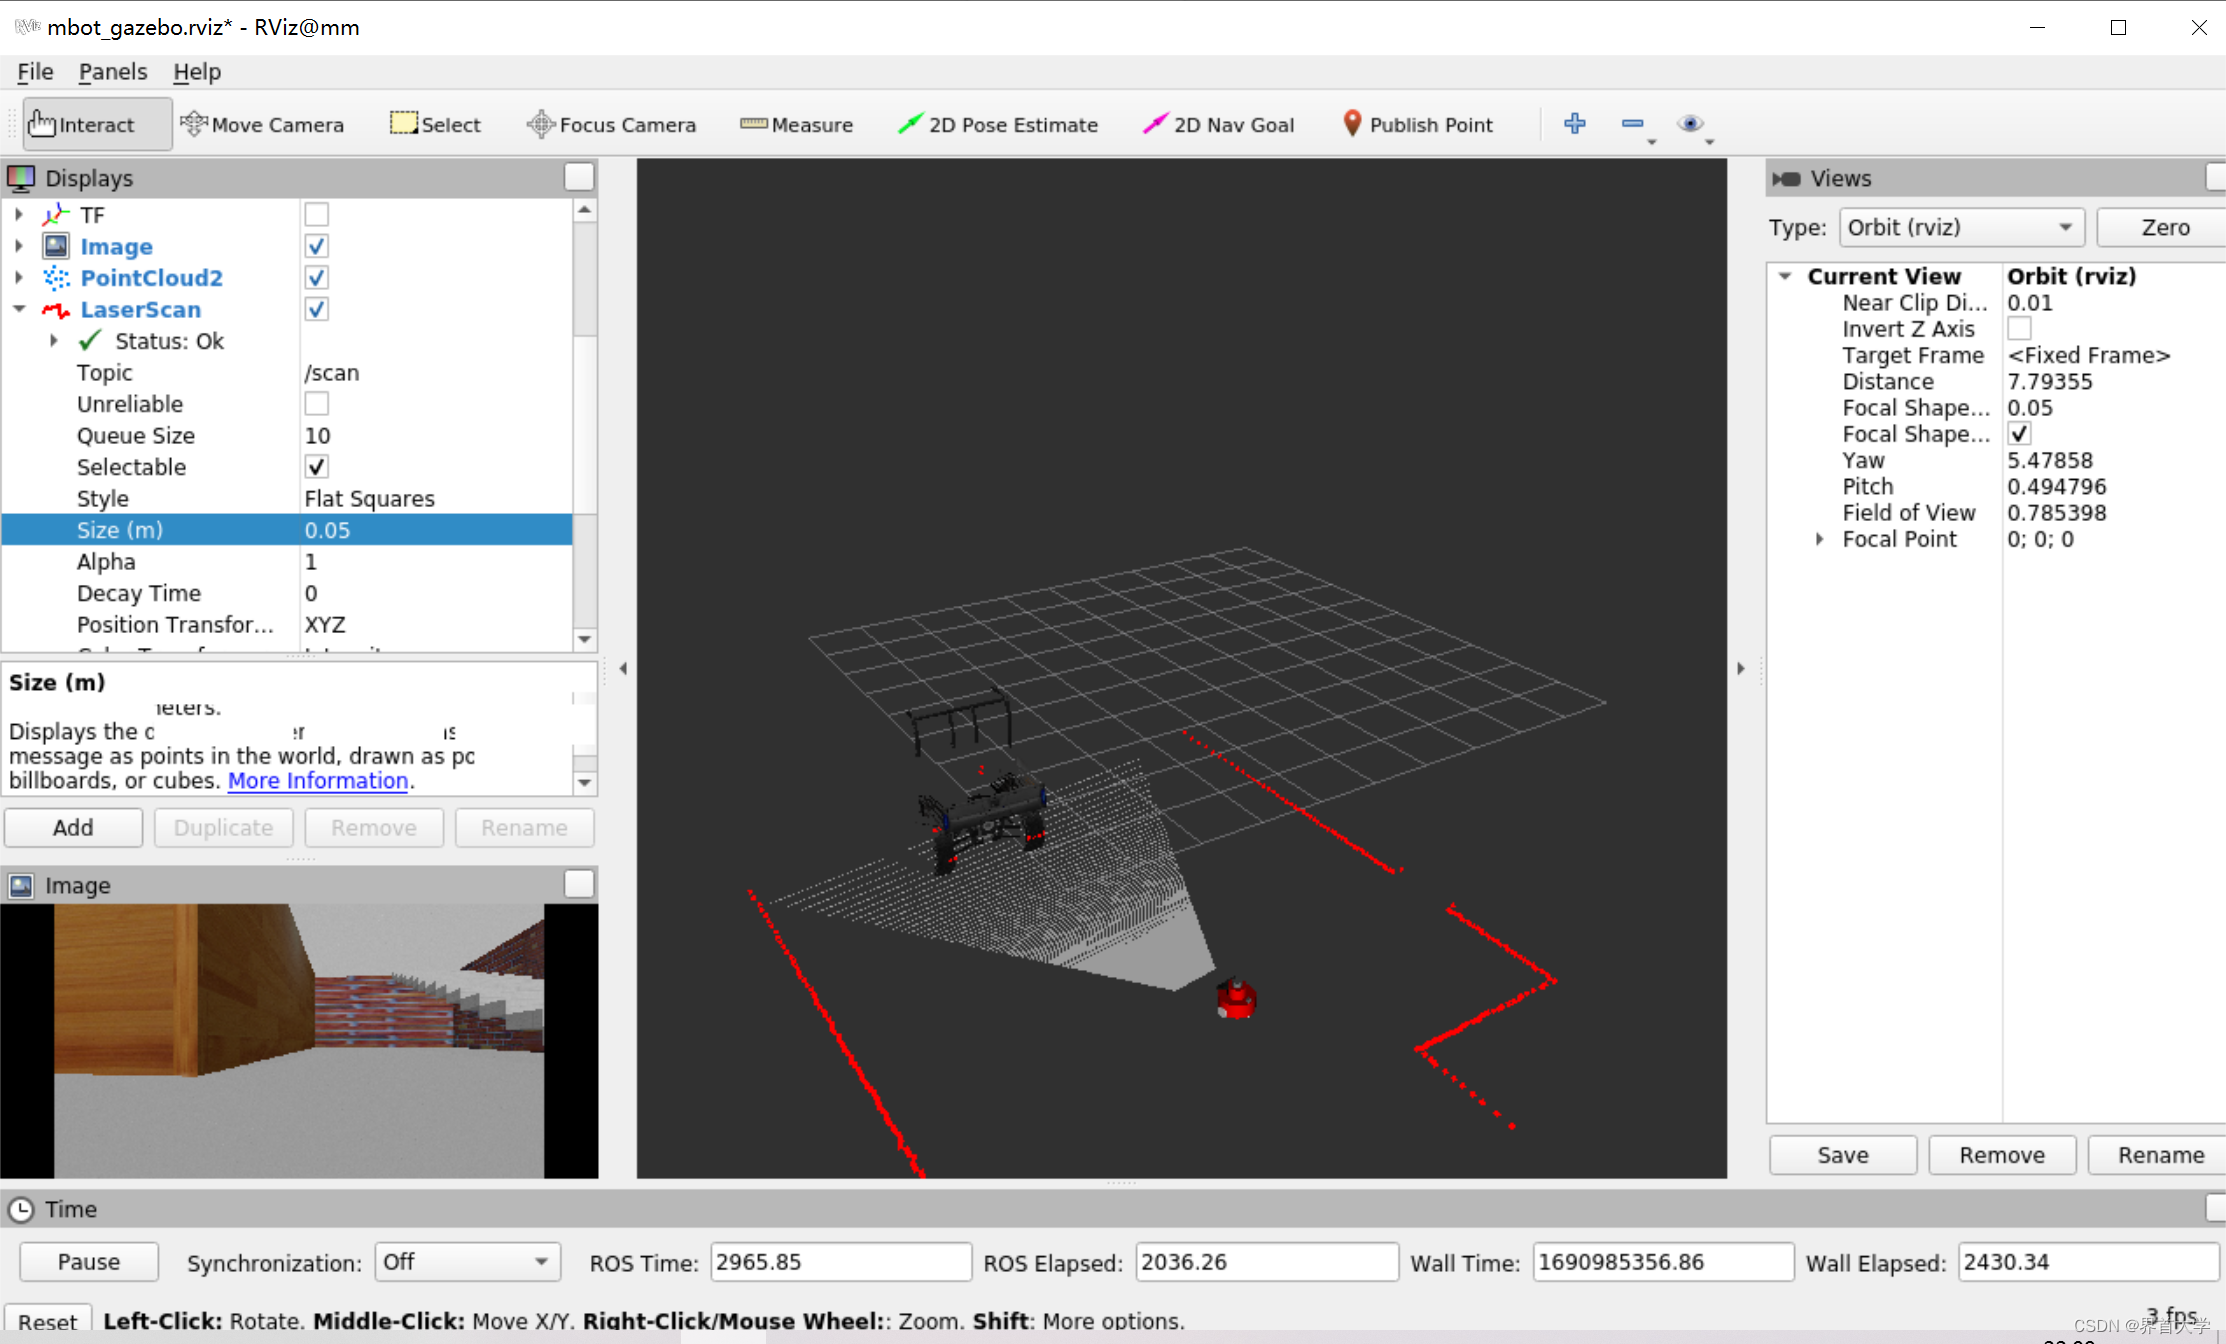Click the ROS Time input field
This screenshot has height=1344, width=2226.
point(839,1262)
